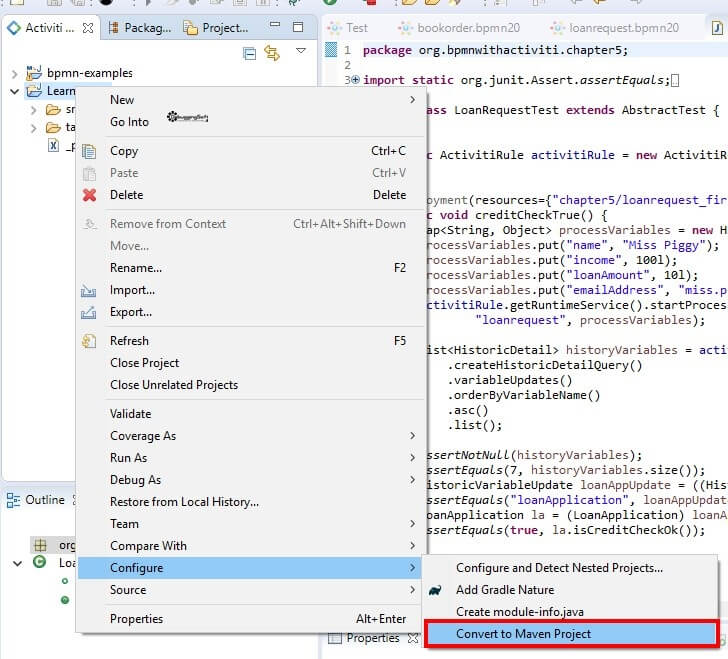Screen dimensions: 728x659
Task: Select Rename... menu entry
Action: [x=250, y=268]
